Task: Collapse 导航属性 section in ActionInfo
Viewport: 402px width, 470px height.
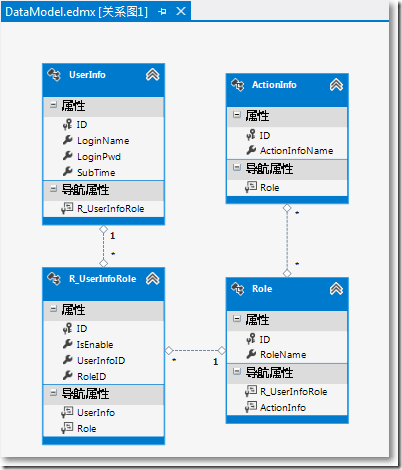Action: pyautogui.click(x=236, y=168)
